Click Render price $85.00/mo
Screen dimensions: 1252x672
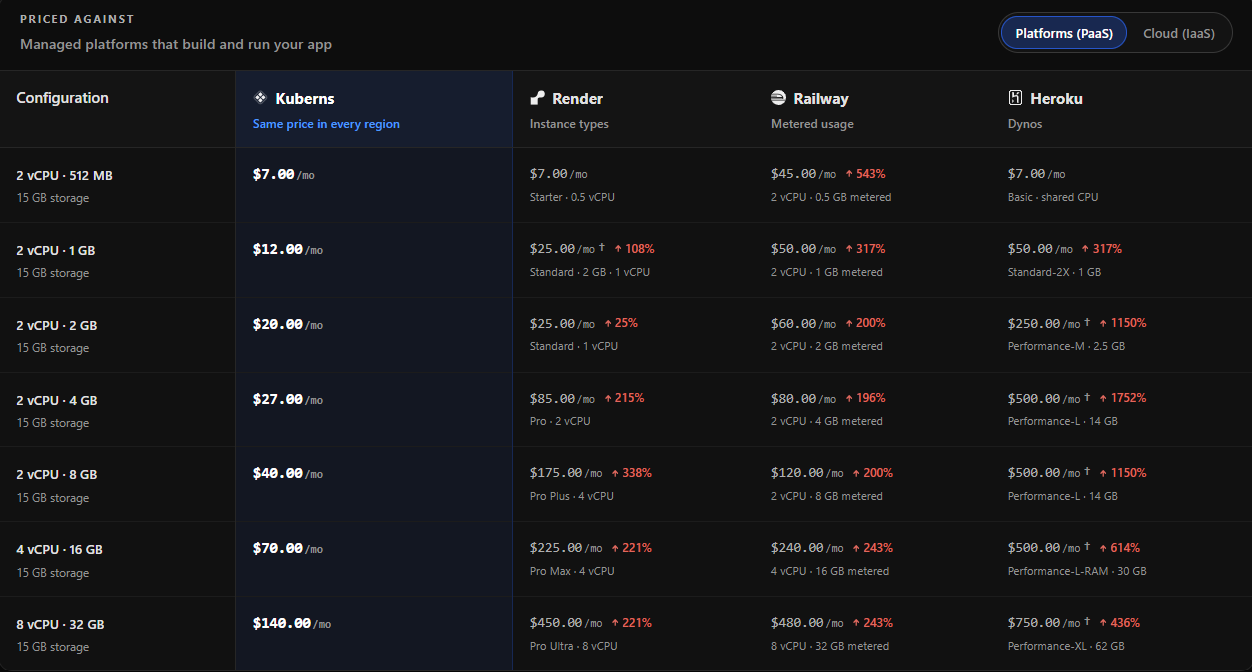[x=562, y=398]
